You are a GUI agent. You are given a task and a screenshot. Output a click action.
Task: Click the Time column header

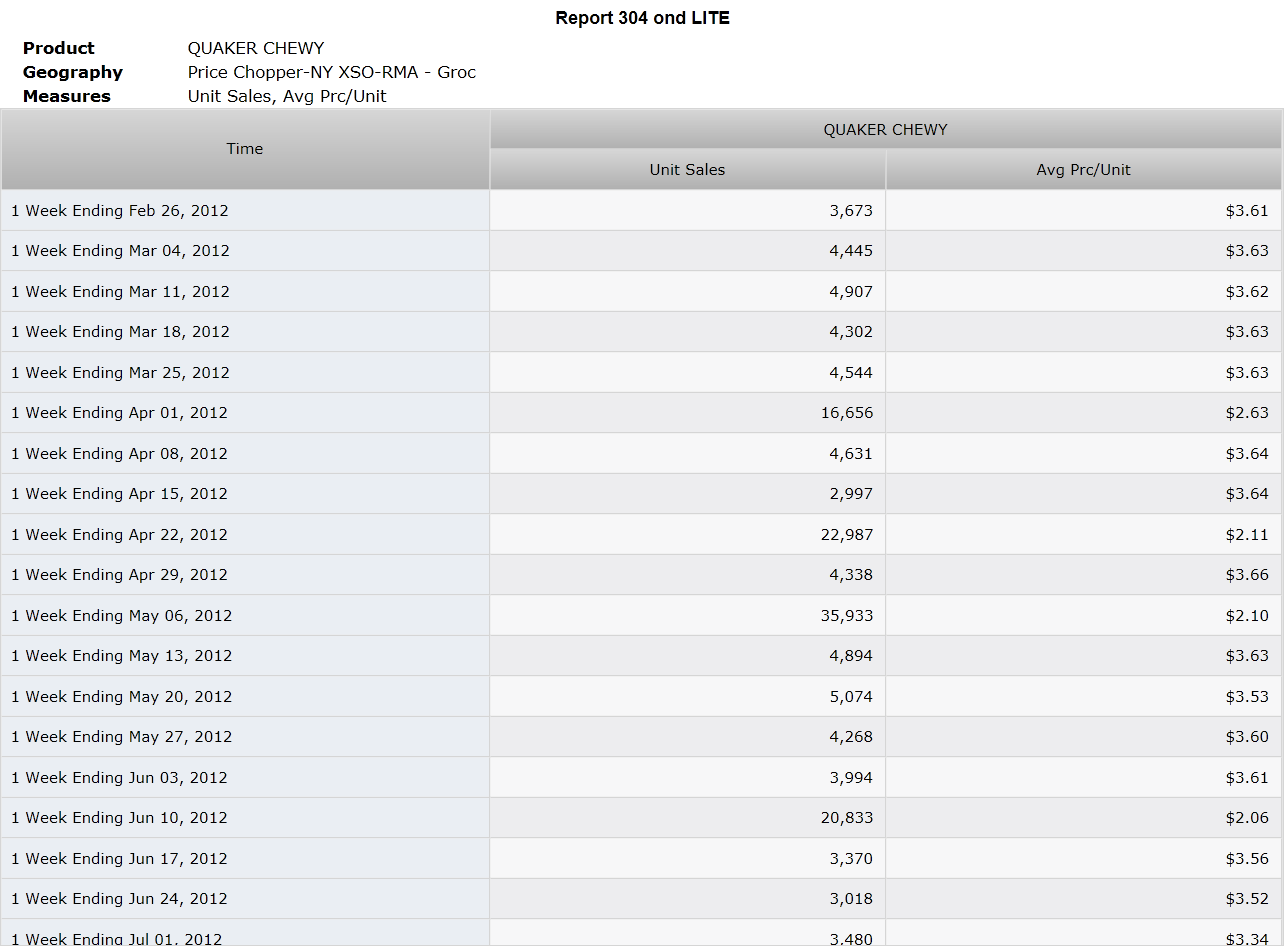point(245,149)
